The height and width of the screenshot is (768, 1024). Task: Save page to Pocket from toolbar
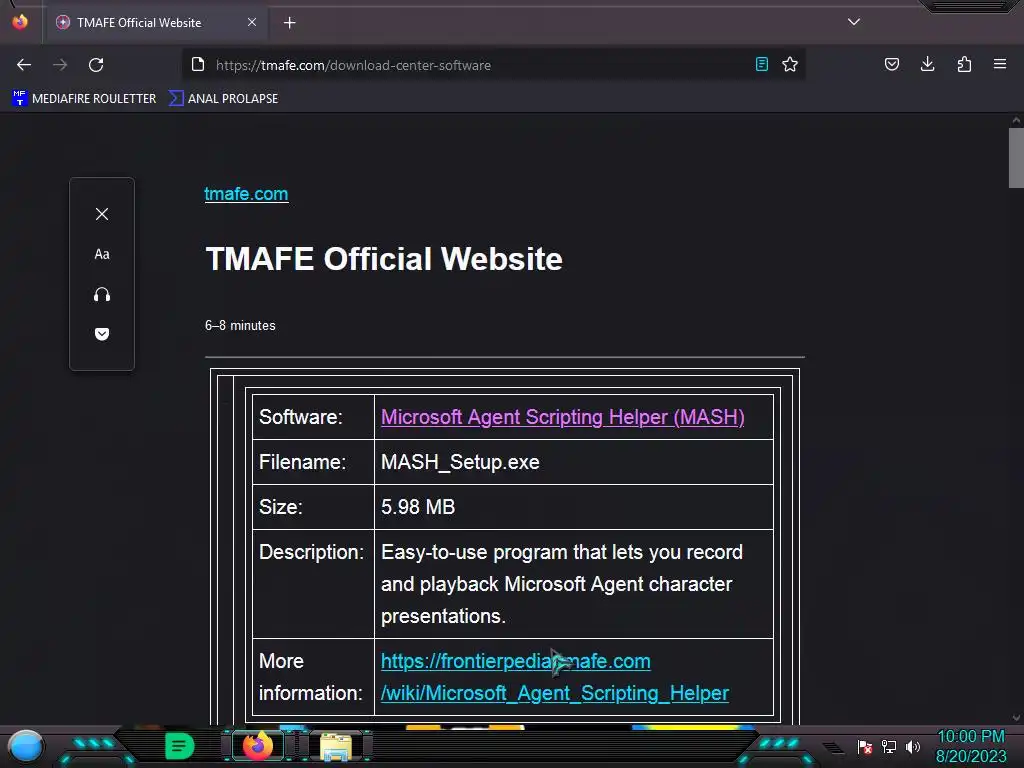click(x=891, y=64)
